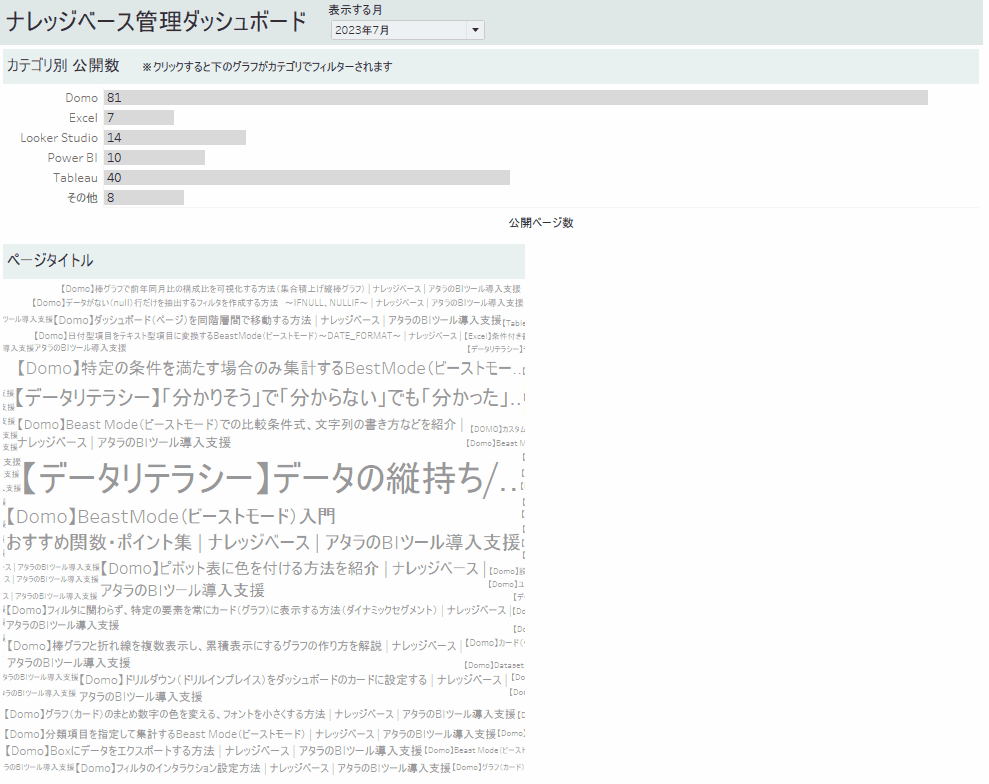
Task: Click the Tableau category label
Action: click(75, 178)
